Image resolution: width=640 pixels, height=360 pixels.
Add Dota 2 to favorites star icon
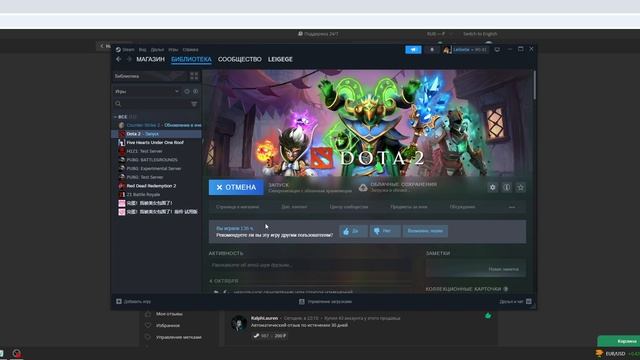520,187
